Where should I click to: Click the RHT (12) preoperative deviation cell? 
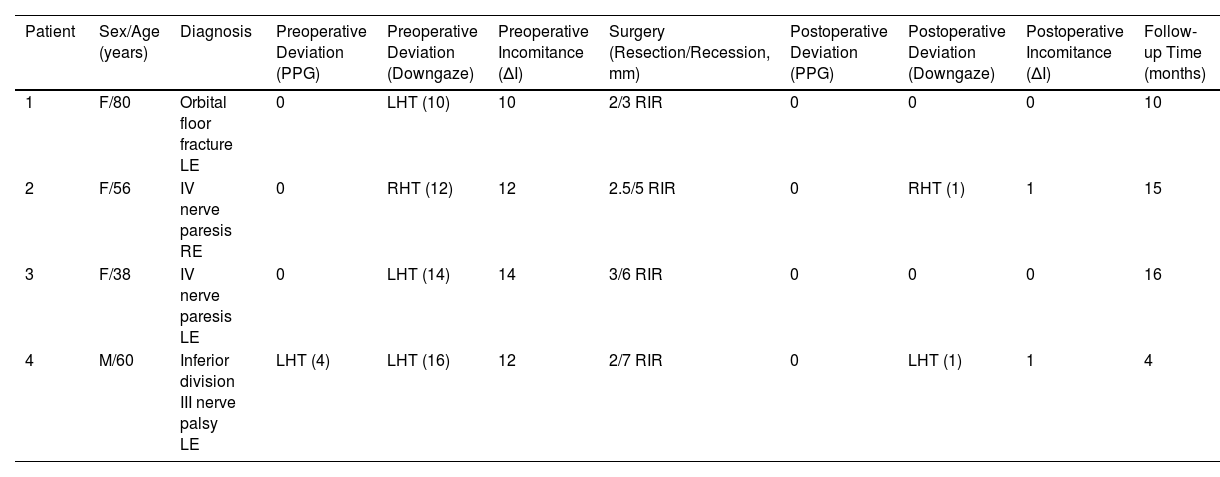(x=420, y=189)
